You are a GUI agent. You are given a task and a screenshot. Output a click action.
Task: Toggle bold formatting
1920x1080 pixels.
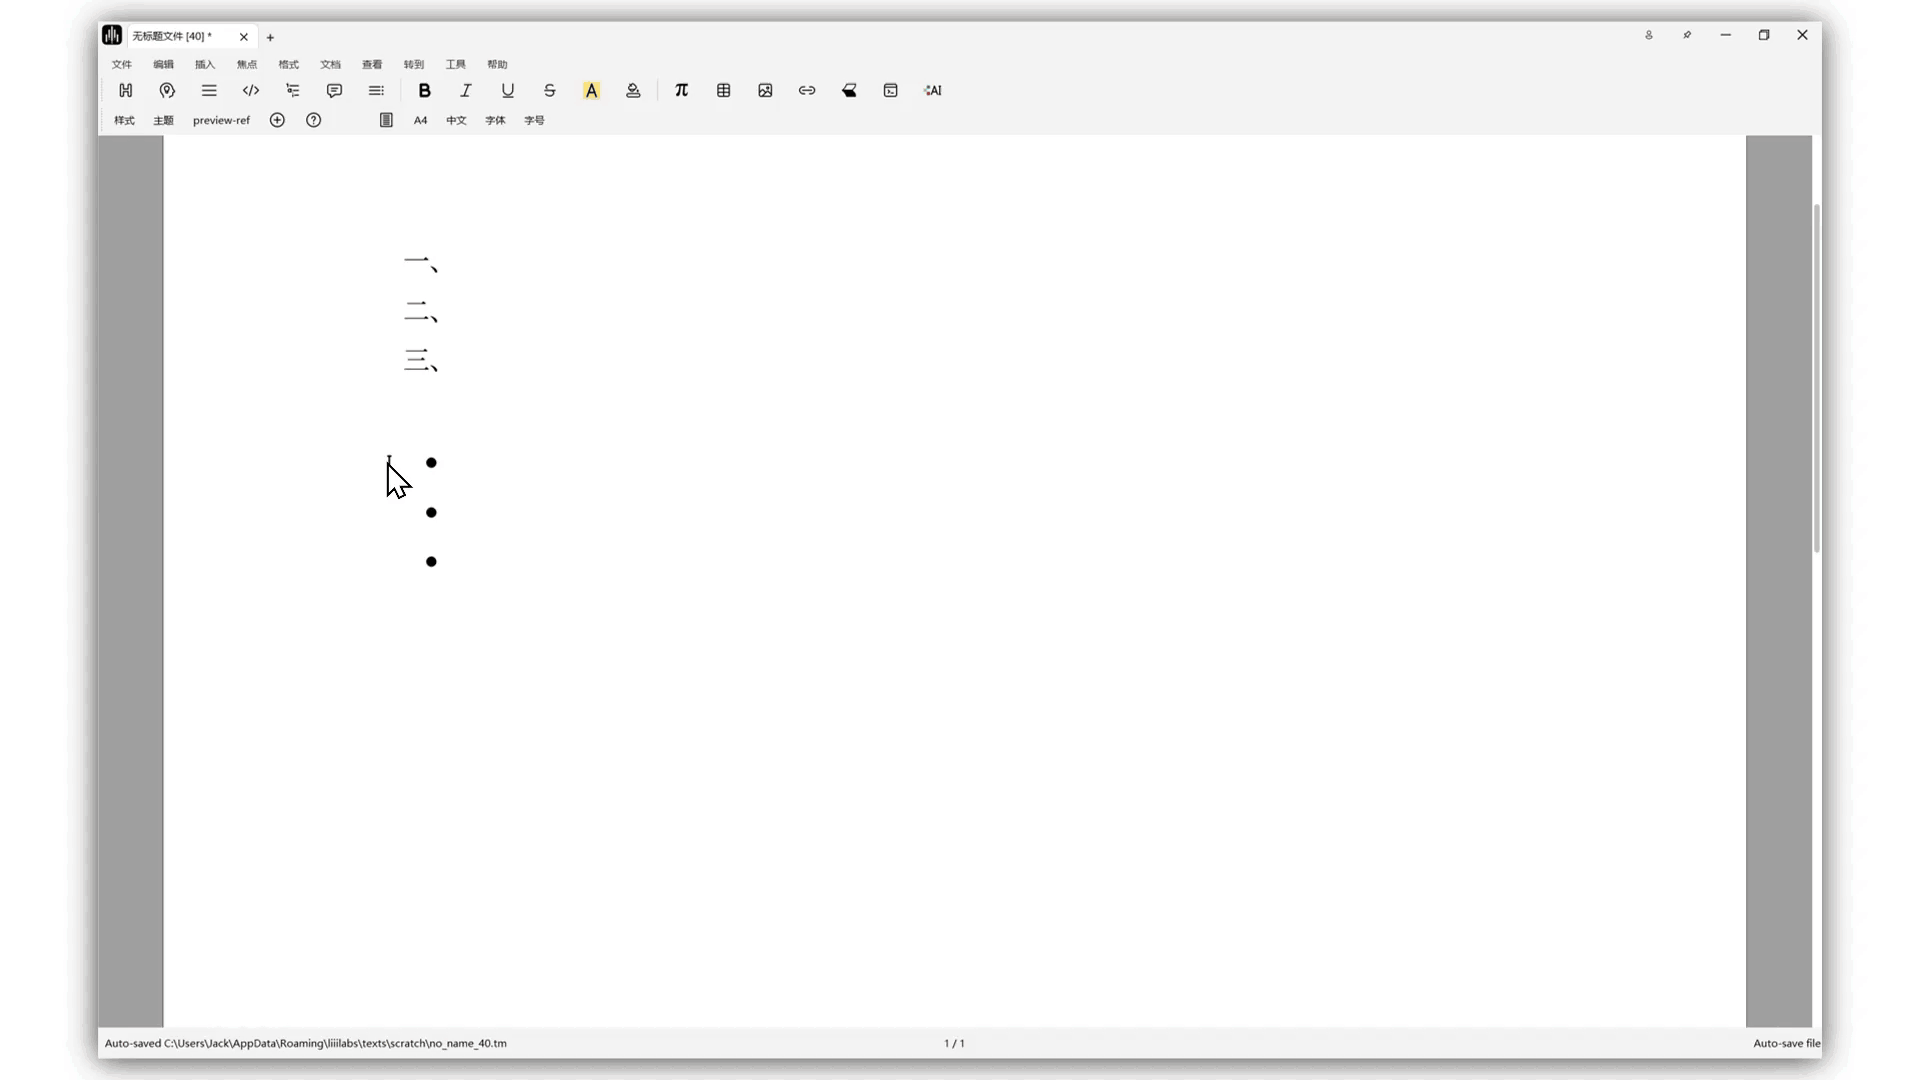click(x=424, y=90)
